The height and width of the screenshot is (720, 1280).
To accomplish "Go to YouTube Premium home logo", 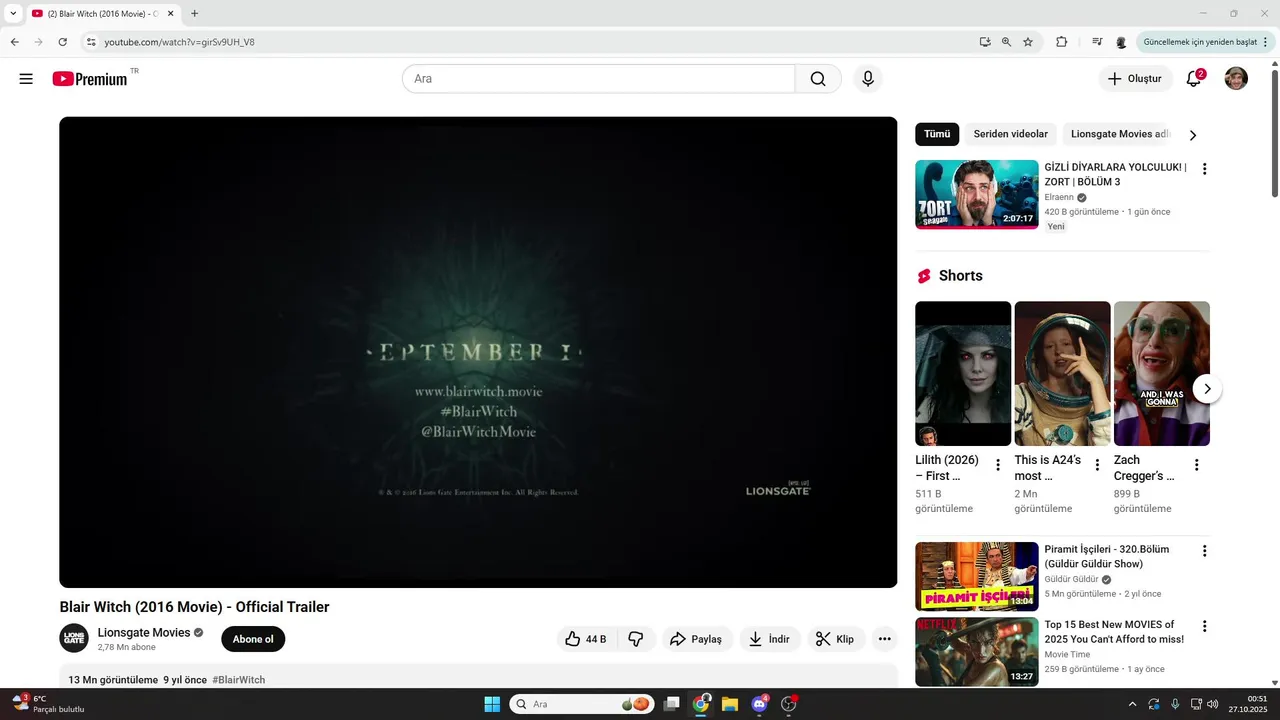I will click(x=90, y=79).
